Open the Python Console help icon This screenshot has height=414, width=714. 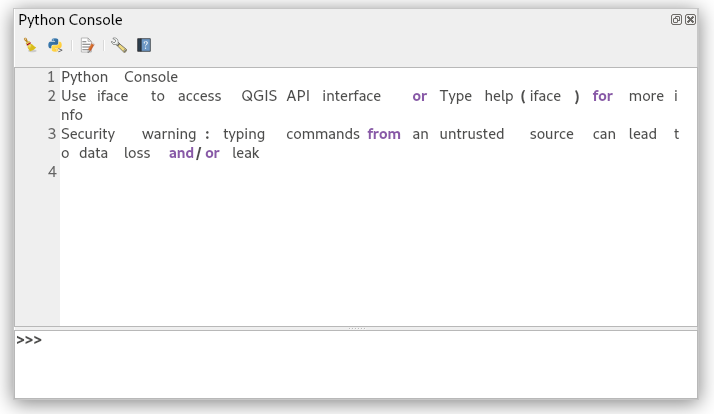144,45
